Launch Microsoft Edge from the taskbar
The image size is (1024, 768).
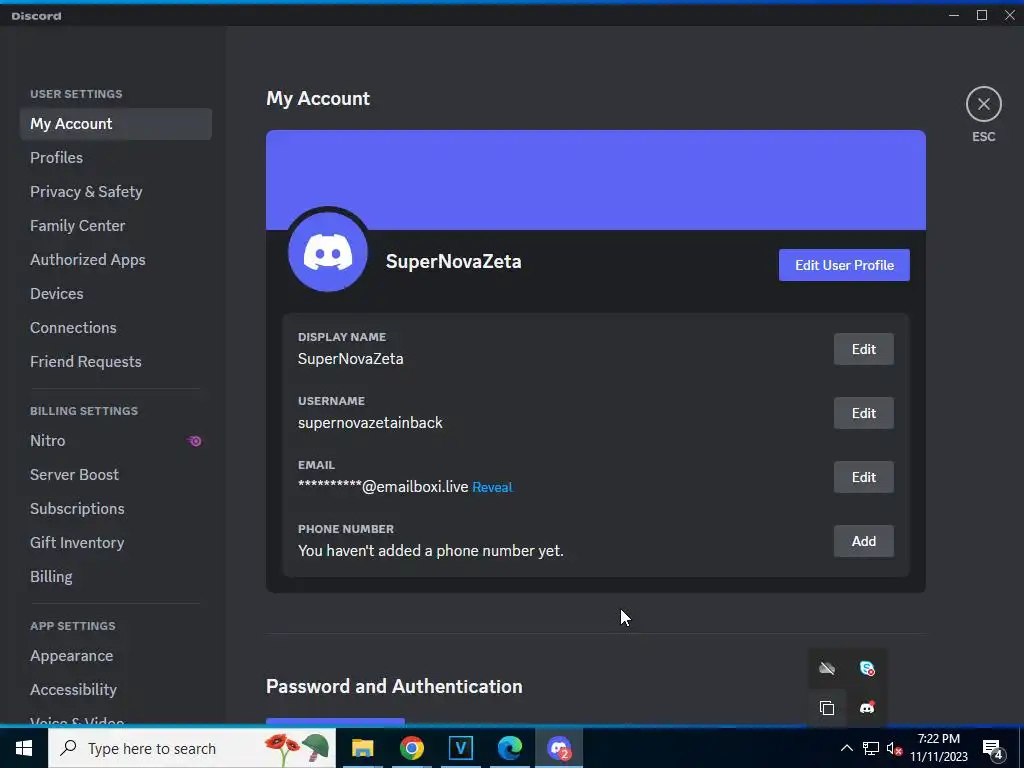pos(509,748)
